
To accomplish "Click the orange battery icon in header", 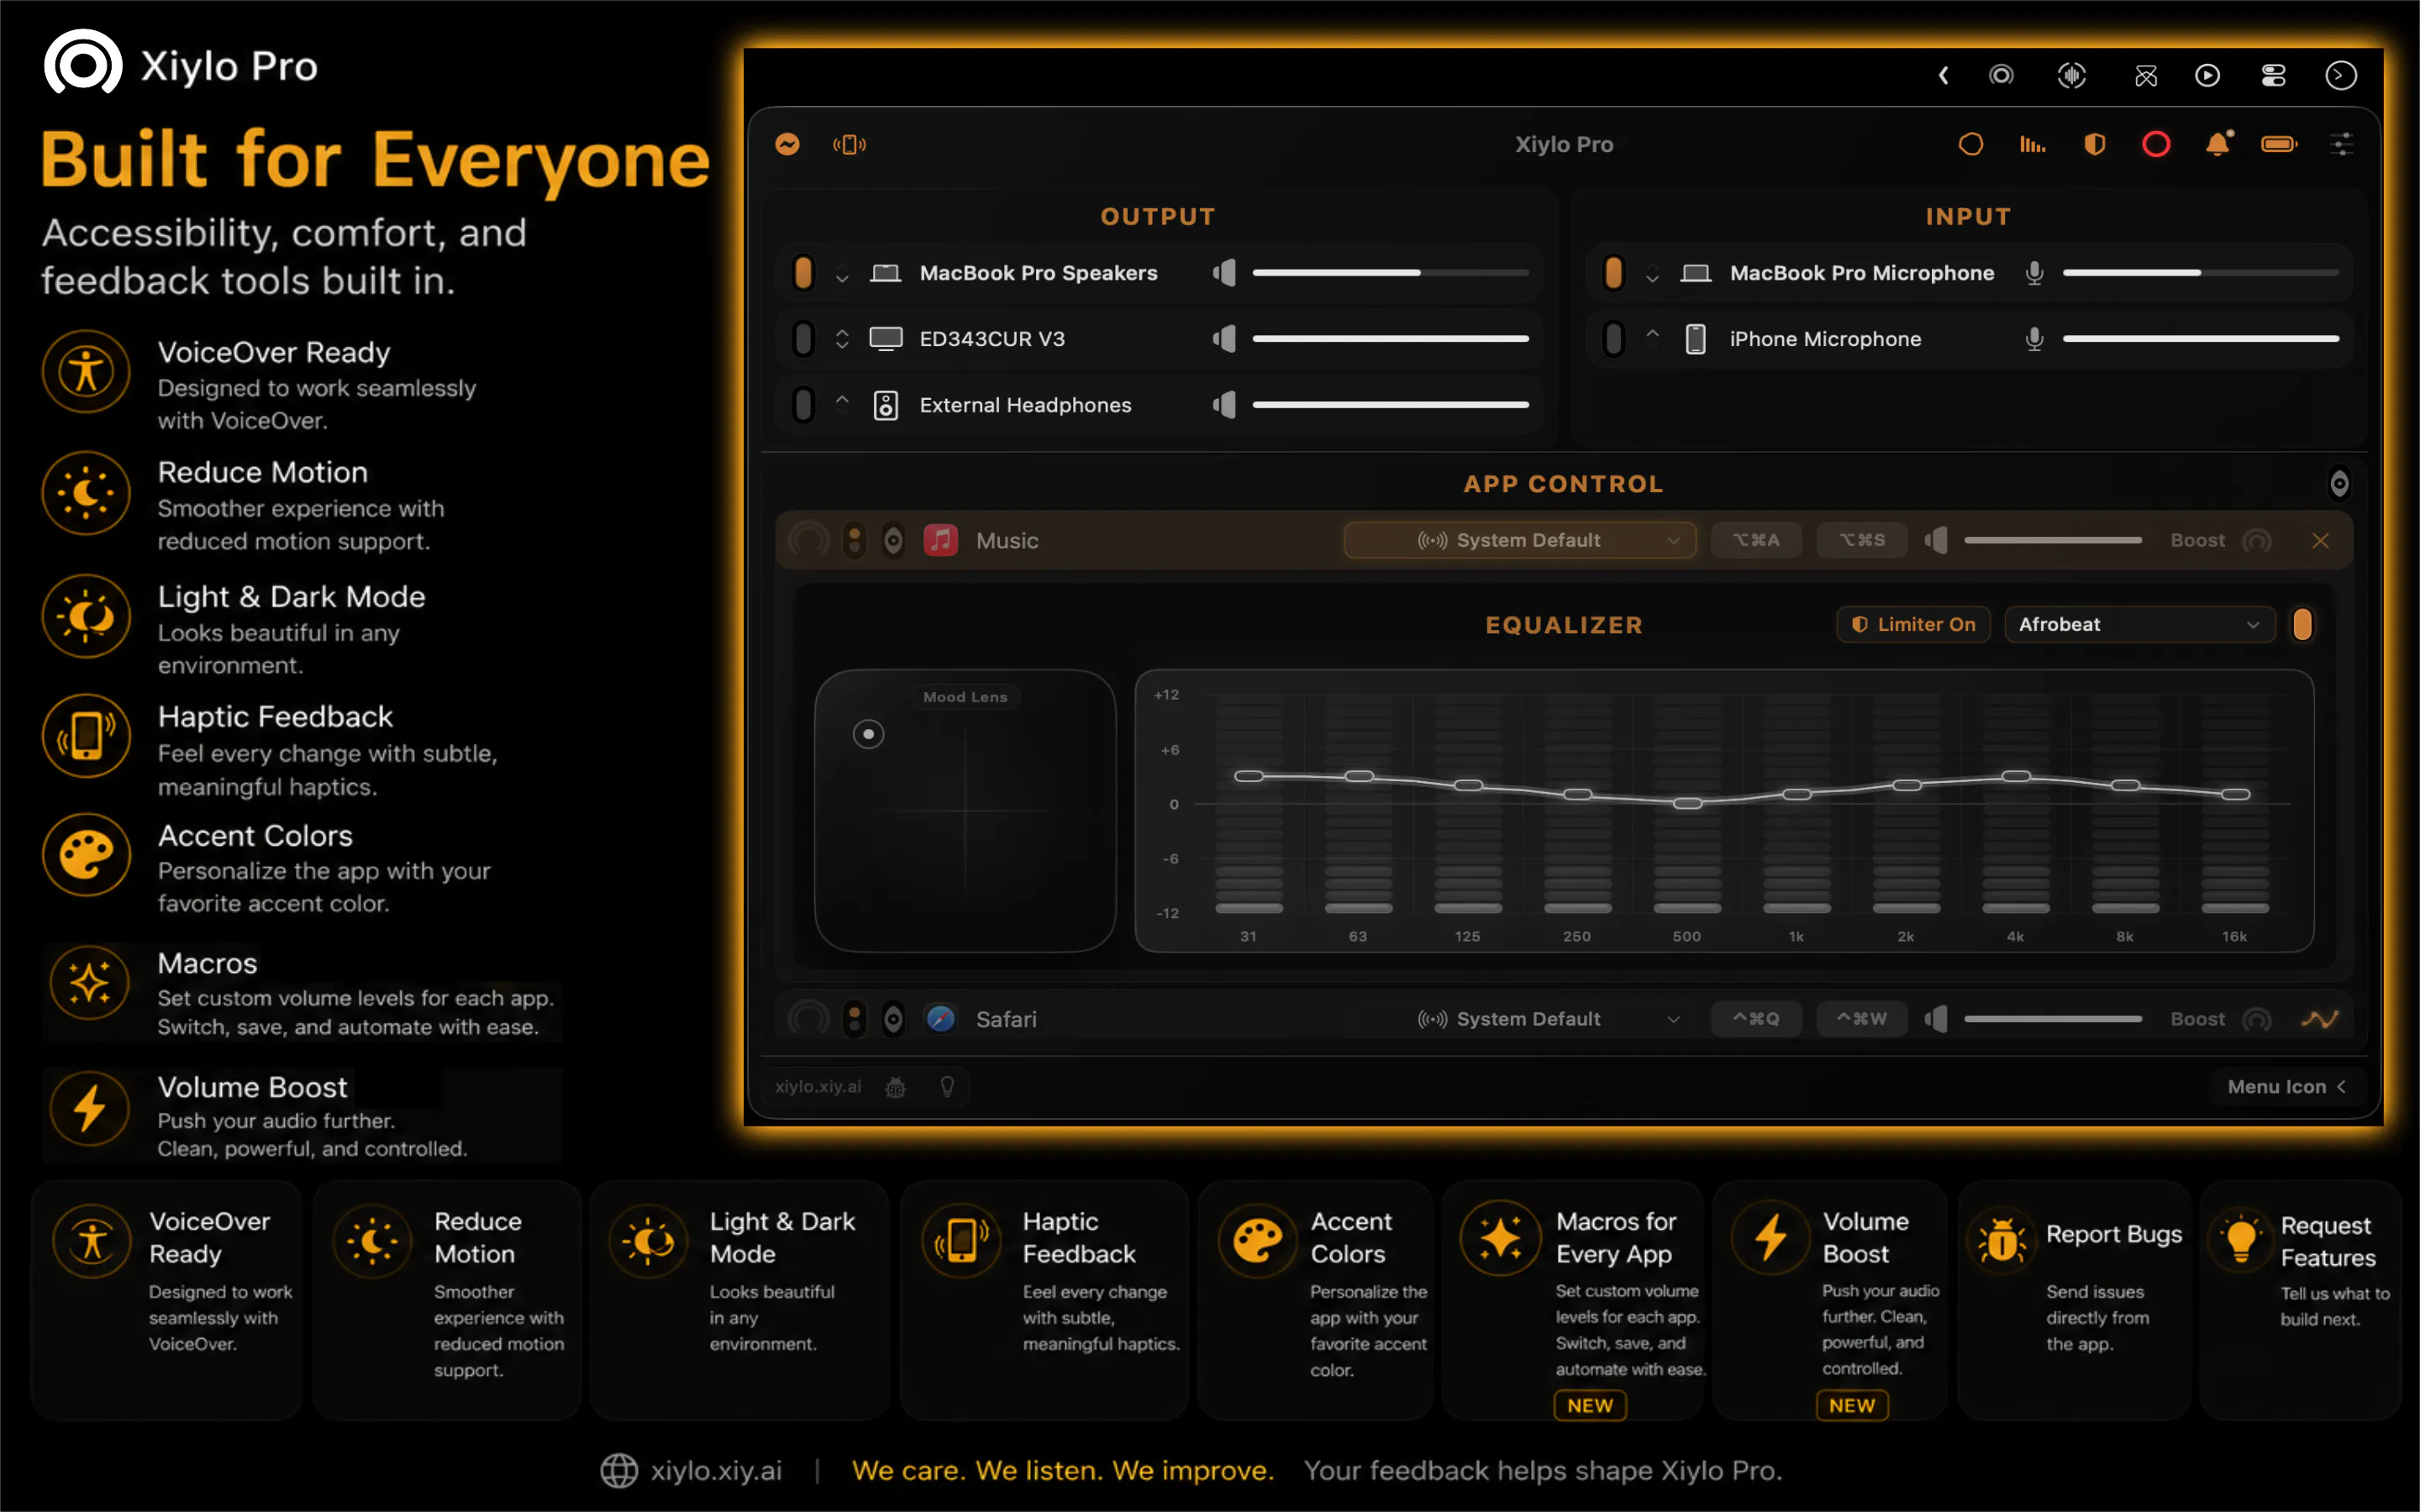I will point(2280,145).
